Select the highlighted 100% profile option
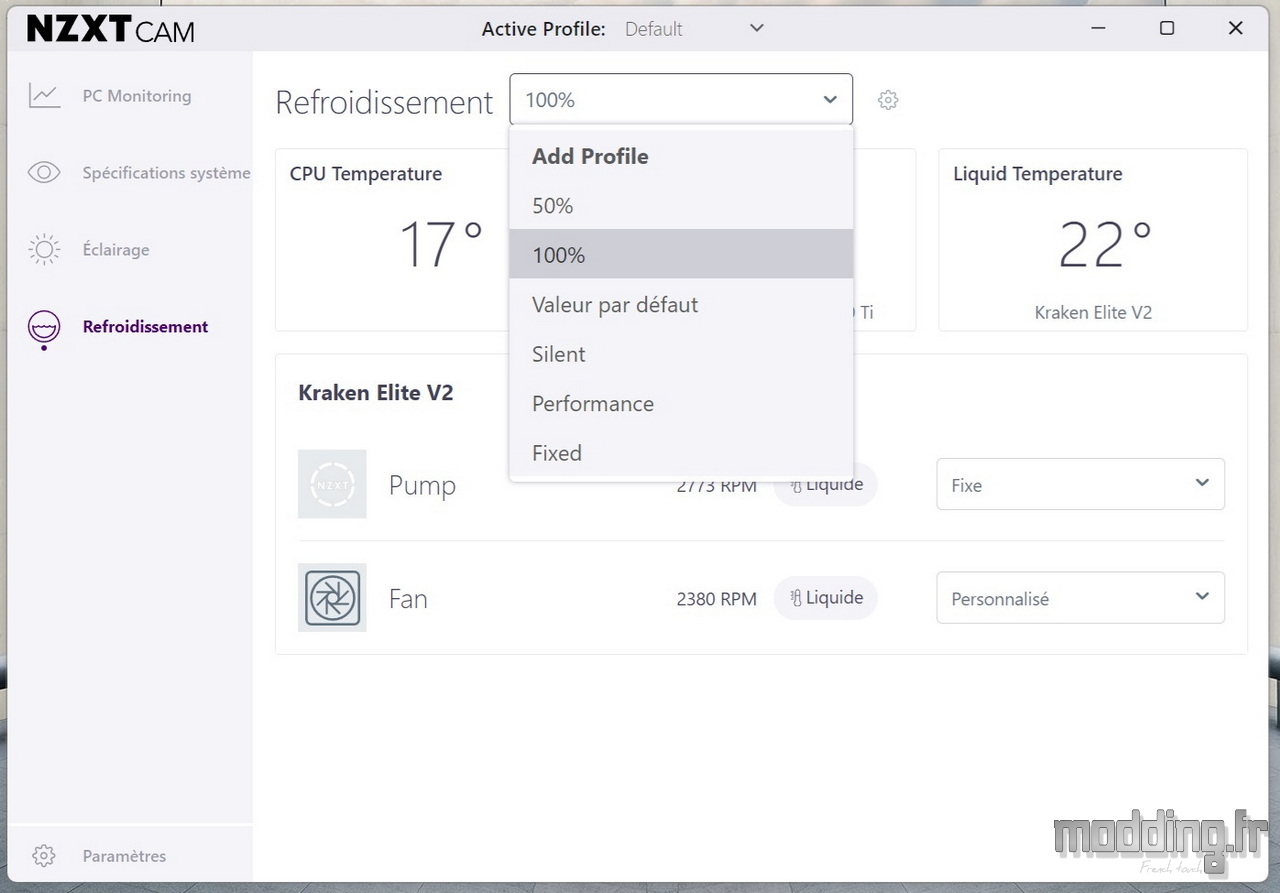The height and width of the screenshot is (893, 1280). tap(681, 254)
